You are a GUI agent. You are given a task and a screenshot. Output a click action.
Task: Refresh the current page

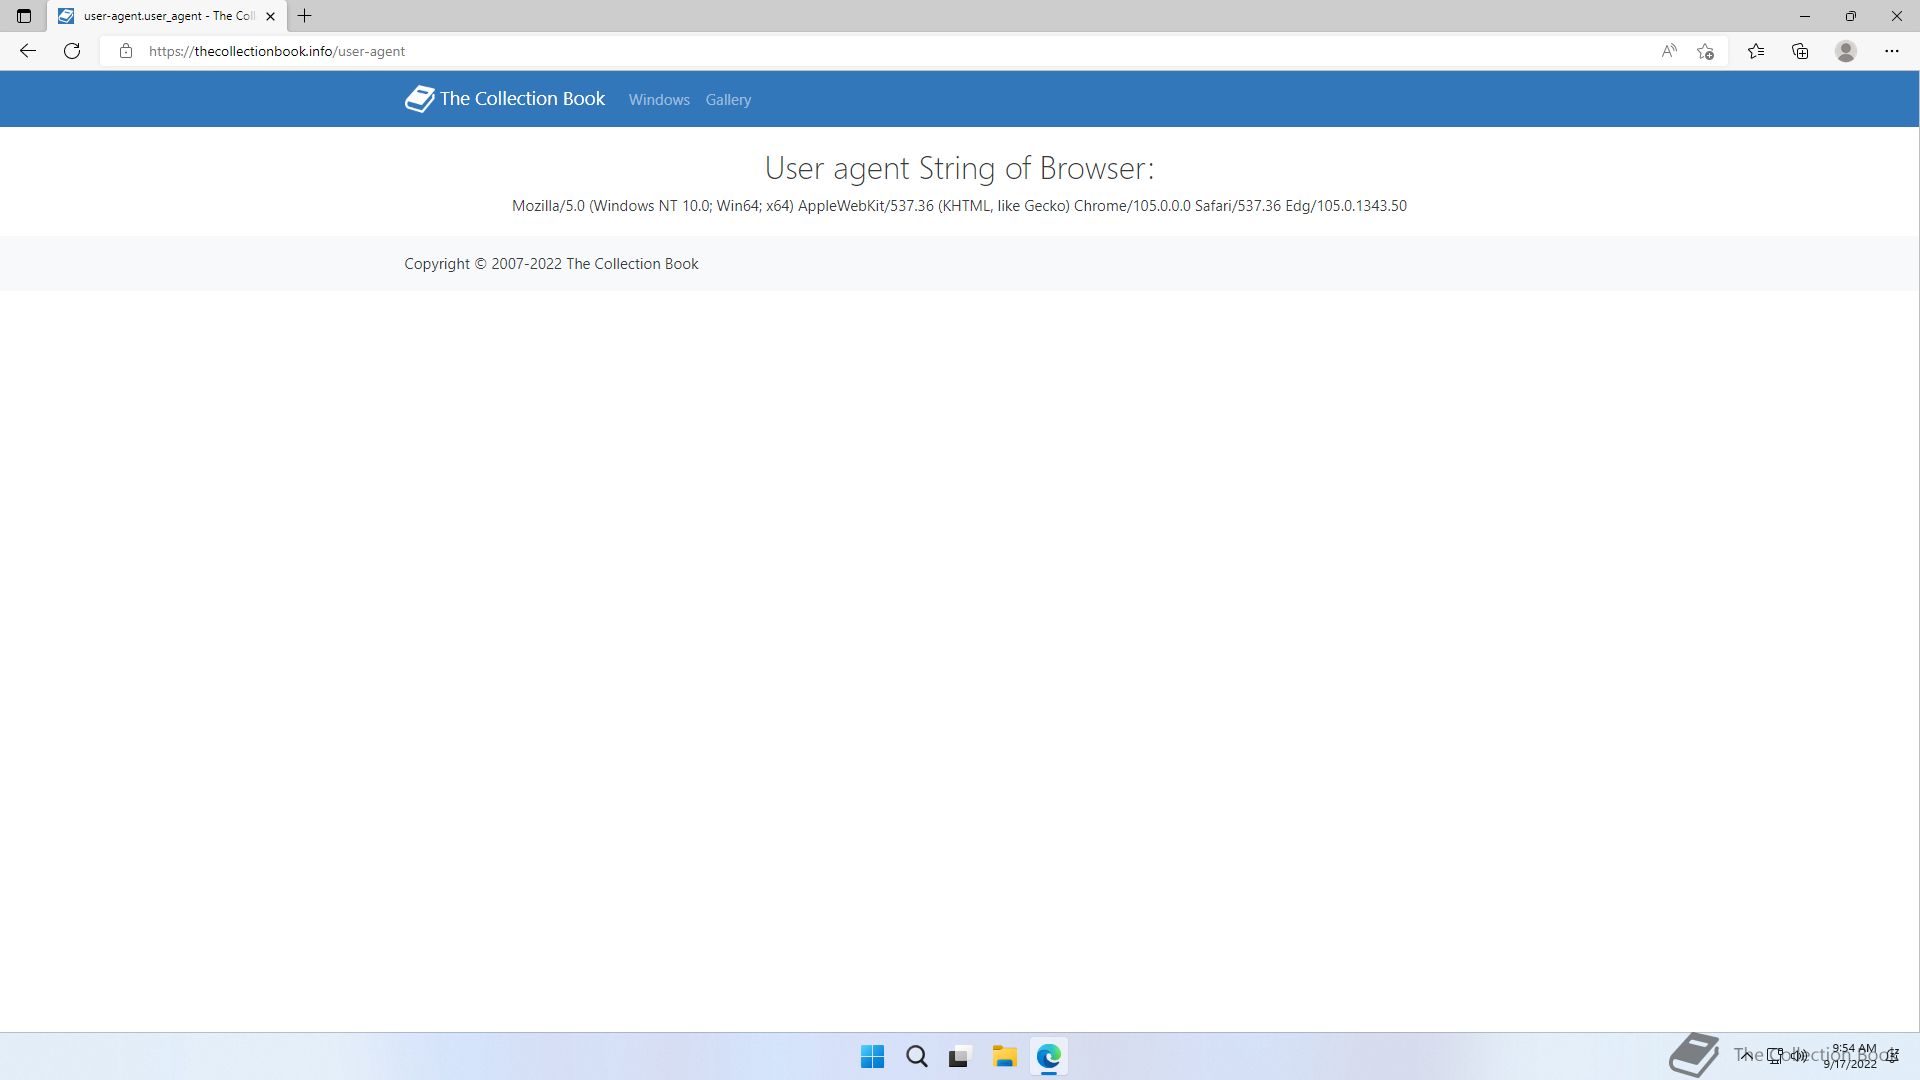coord(72,51)
